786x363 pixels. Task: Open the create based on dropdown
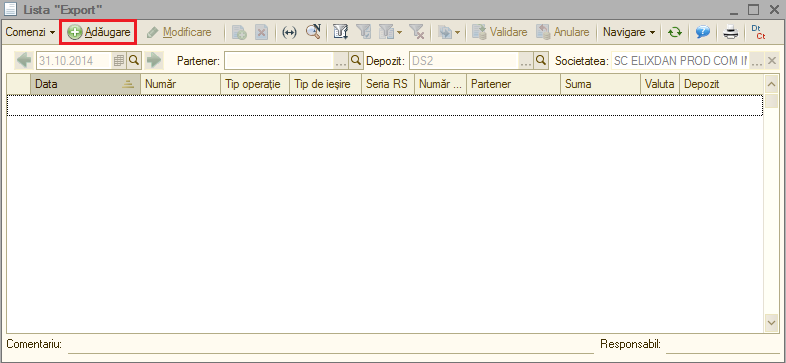point(449,33)
